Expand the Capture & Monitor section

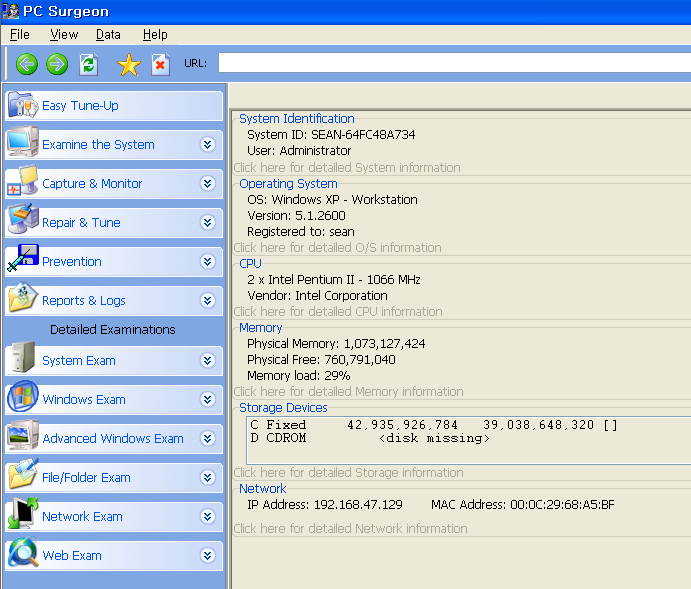(x=208, y=183)
